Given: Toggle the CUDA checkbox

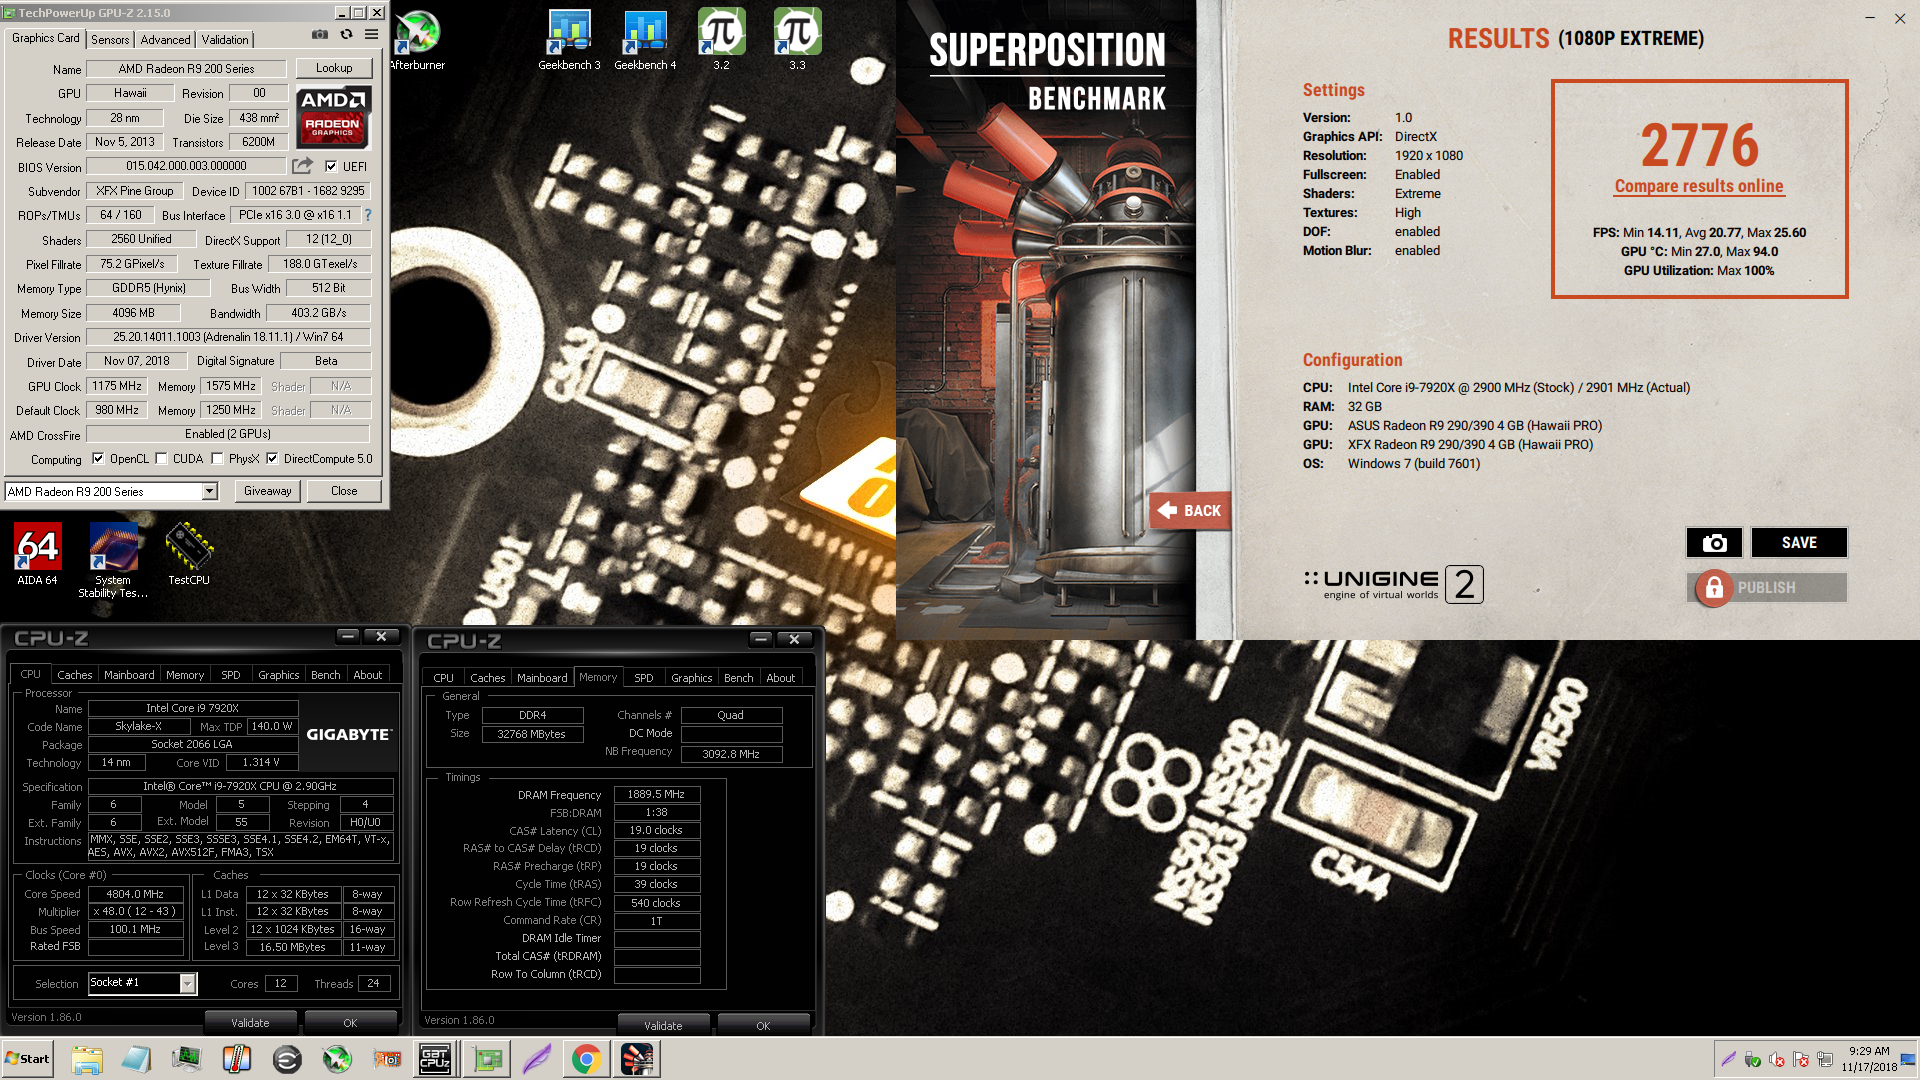Looking at the screenshot, I should coord(161,459).
